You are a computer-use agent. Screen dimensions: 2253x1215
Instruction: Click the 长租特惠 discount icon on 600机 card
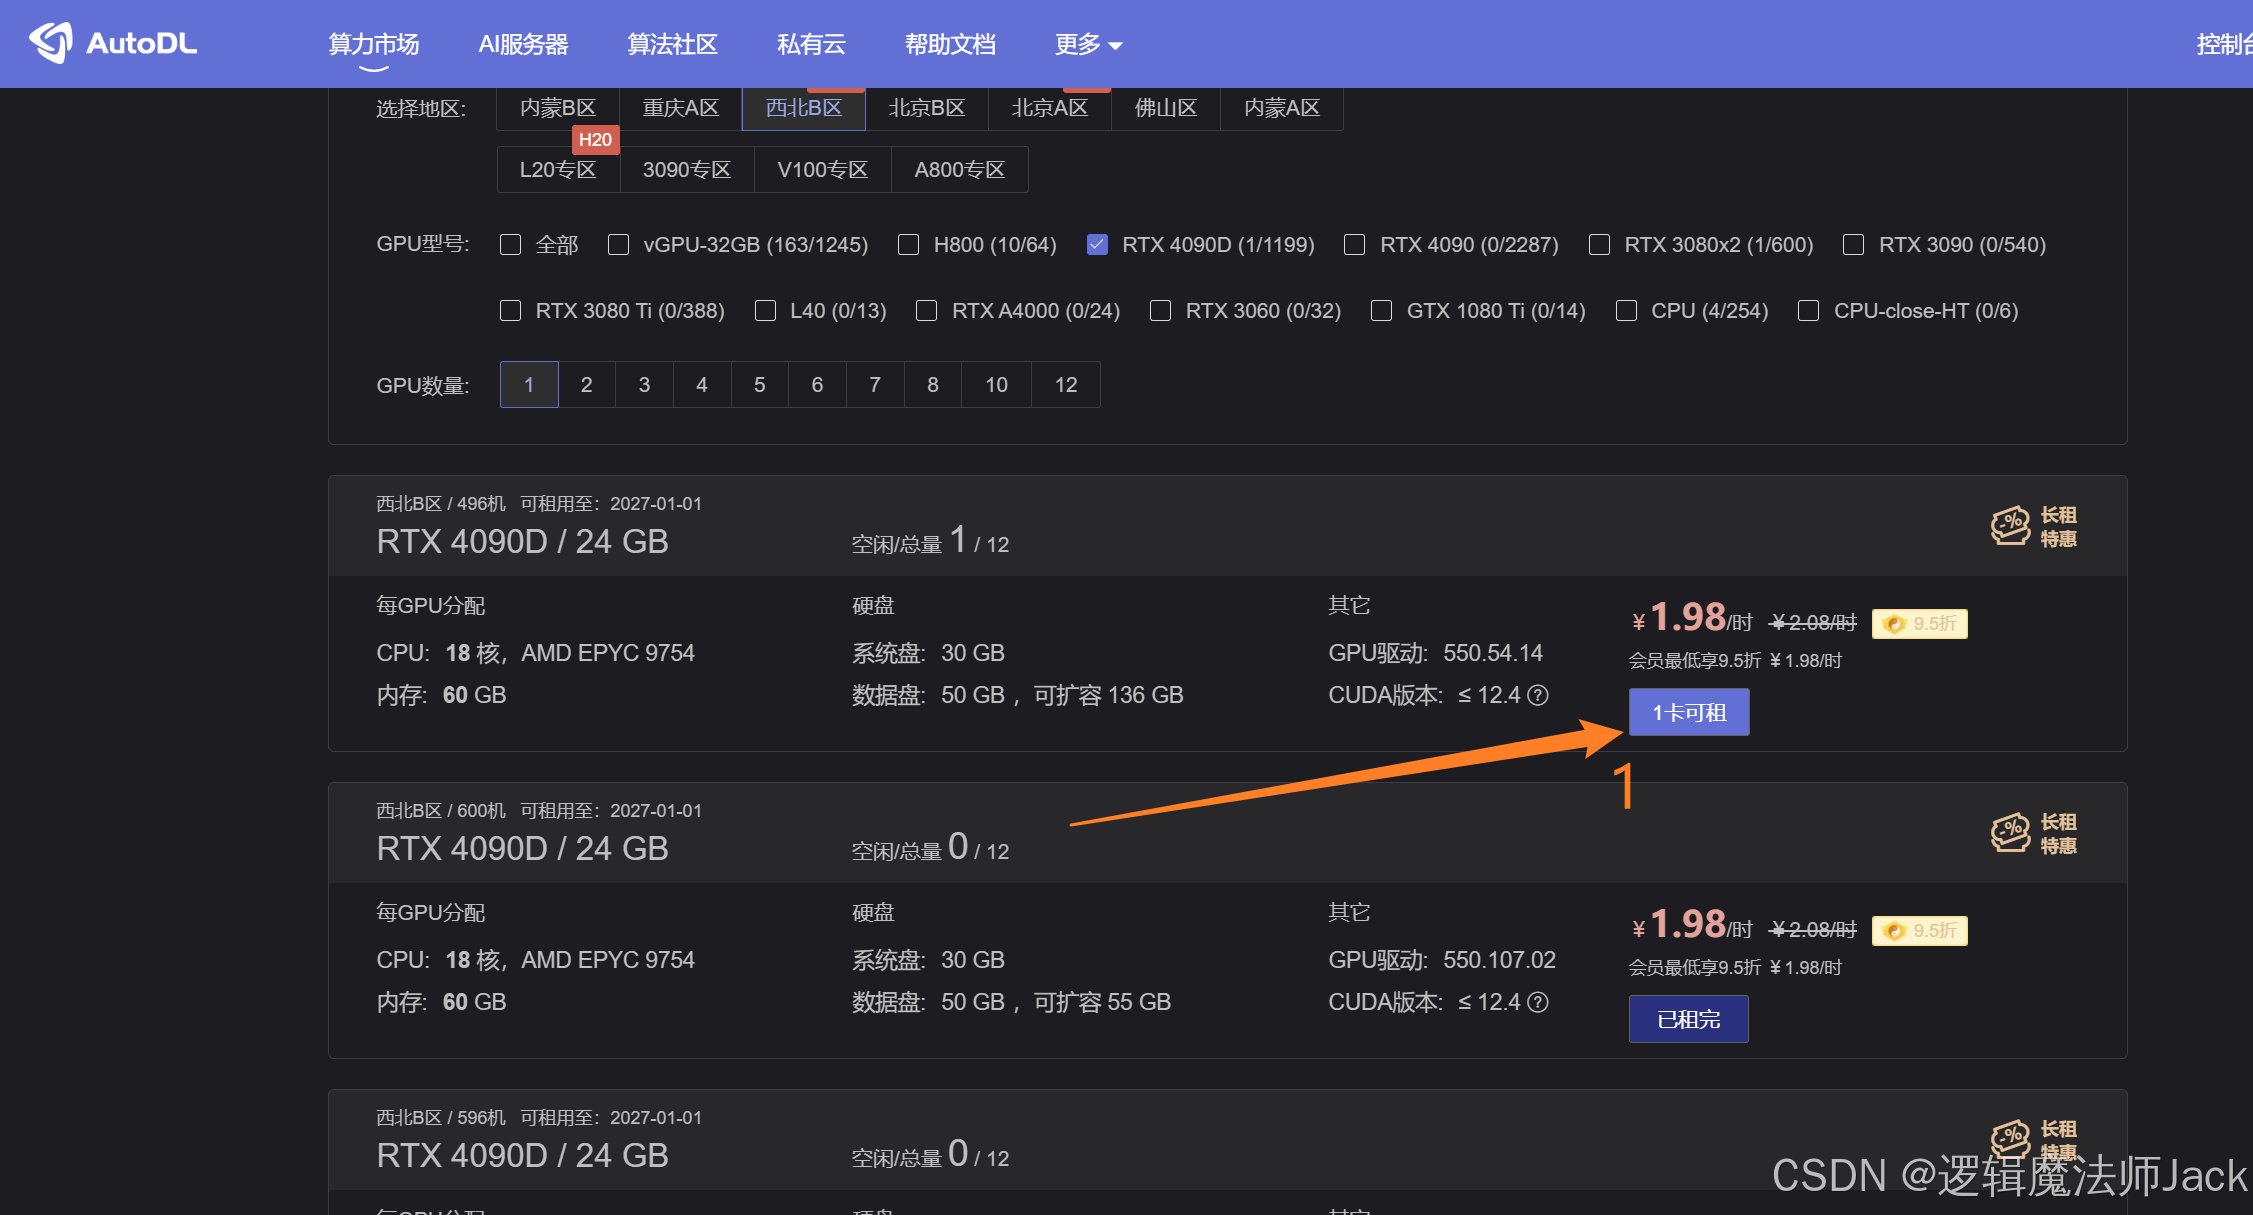click(x=2010, y=833)
